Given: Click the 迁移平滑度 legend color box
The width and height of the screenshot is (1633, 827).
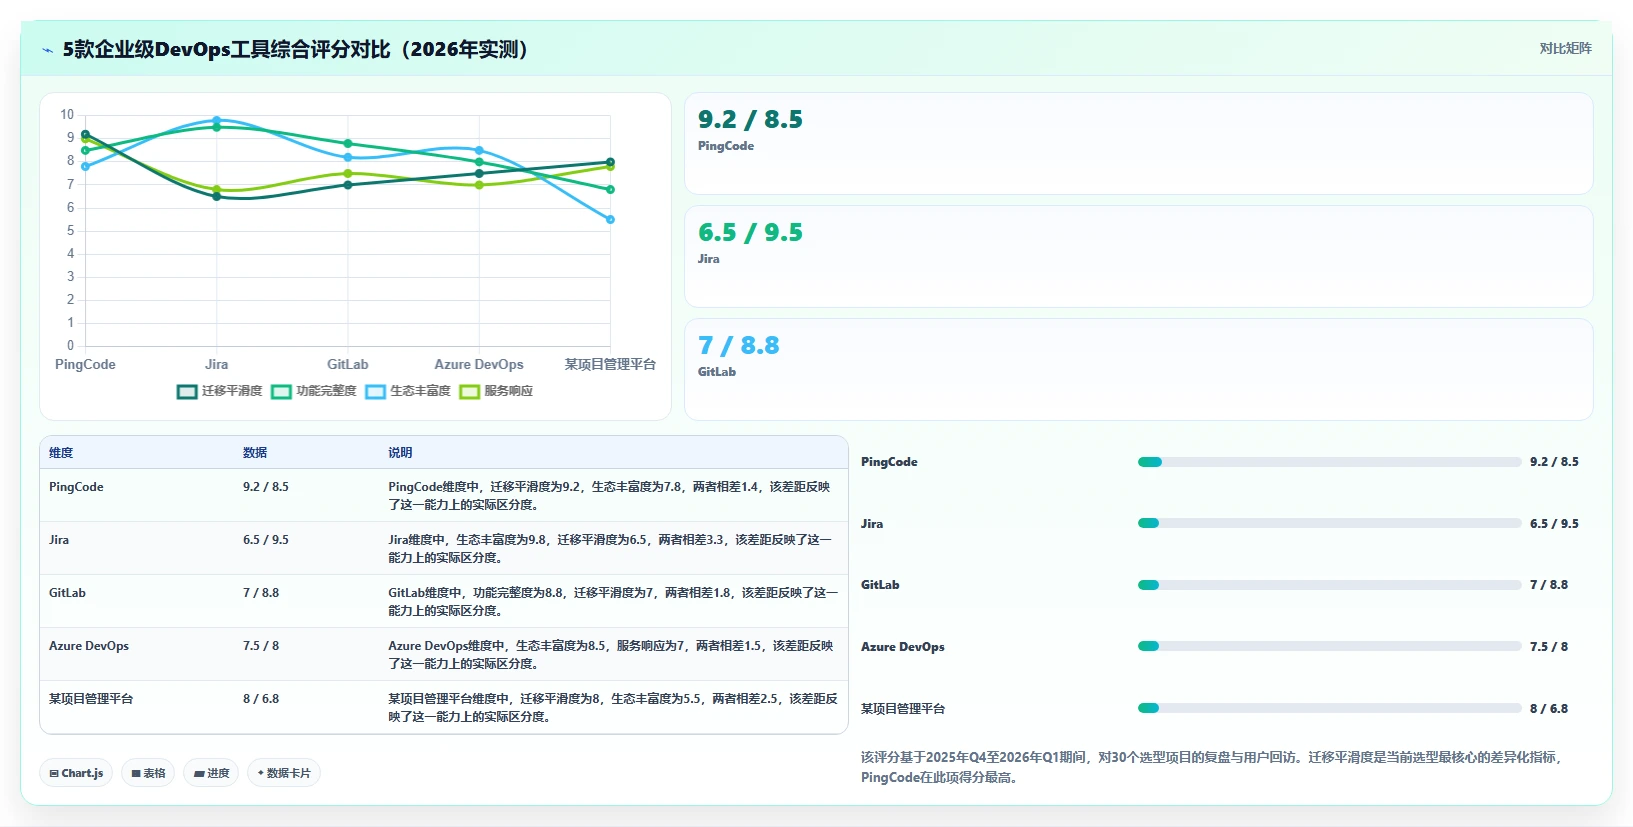Looking at the screenshot, I should click(x=187, y=391).
